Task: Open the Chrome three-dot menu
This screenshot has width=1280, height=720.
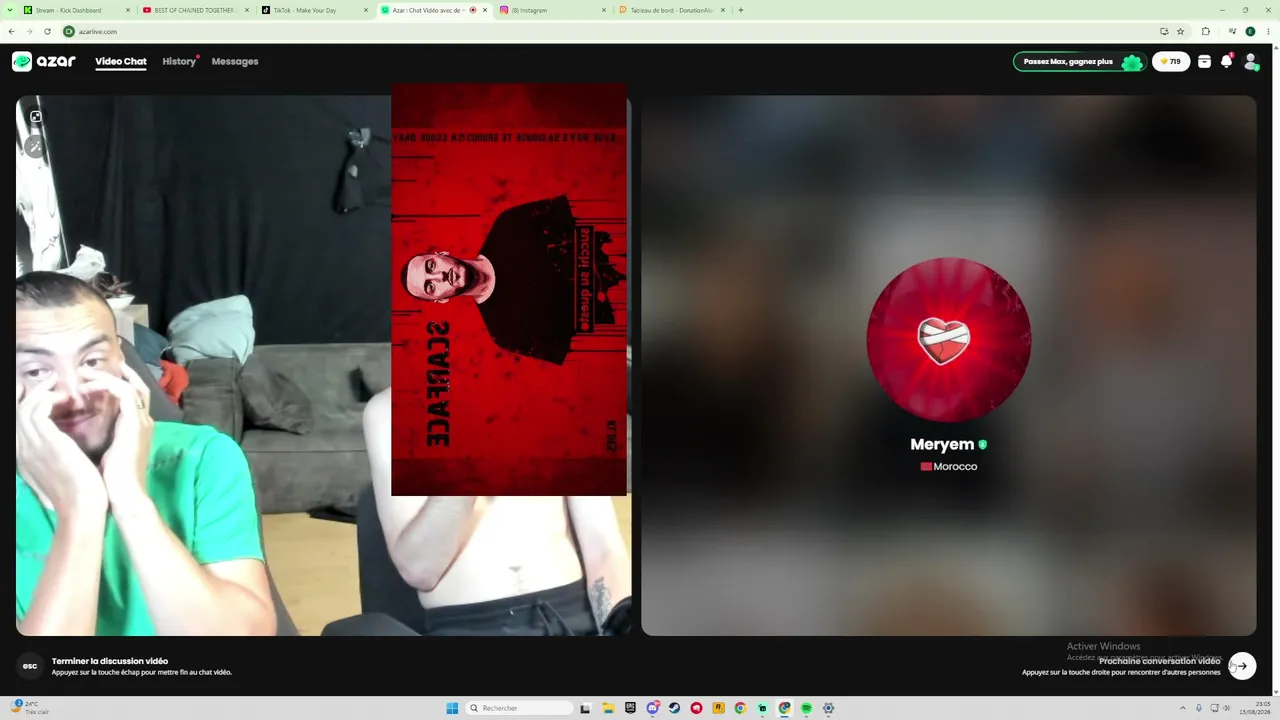Action: pyautogui.click(x=1268, y=31)
